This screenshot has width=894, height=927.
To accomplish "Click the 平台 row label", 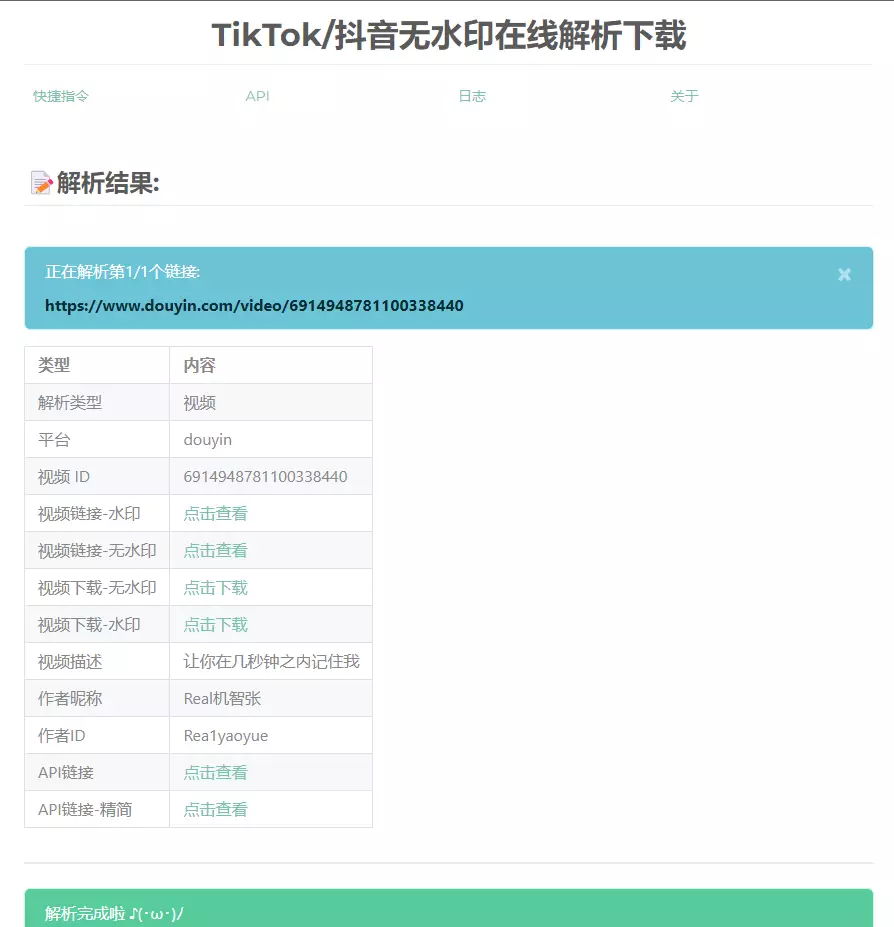I will (x=54, y=440).
